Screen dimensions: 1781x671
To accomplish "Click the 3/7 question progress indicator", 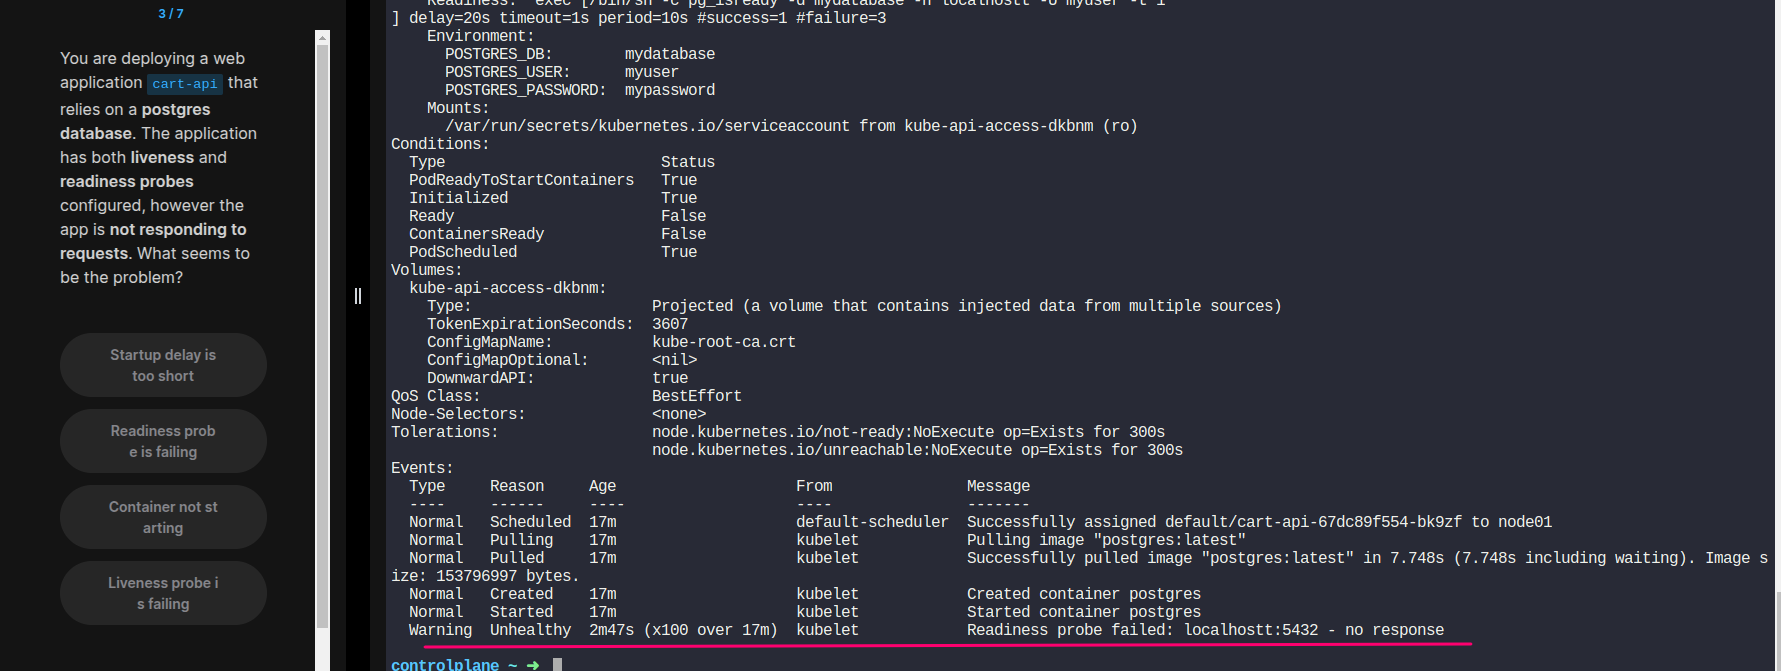I will (171, 14).
